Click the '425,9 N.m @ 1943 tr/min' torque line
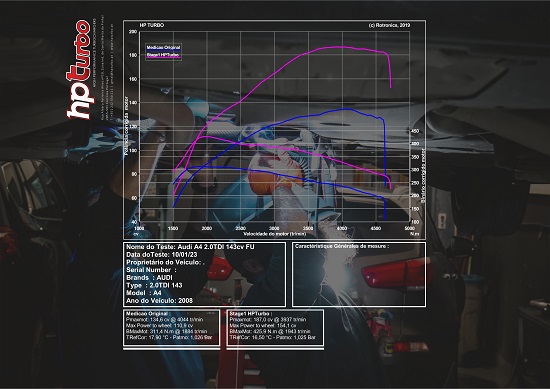Screen dimensions: 550x389 tap(270, 331)
